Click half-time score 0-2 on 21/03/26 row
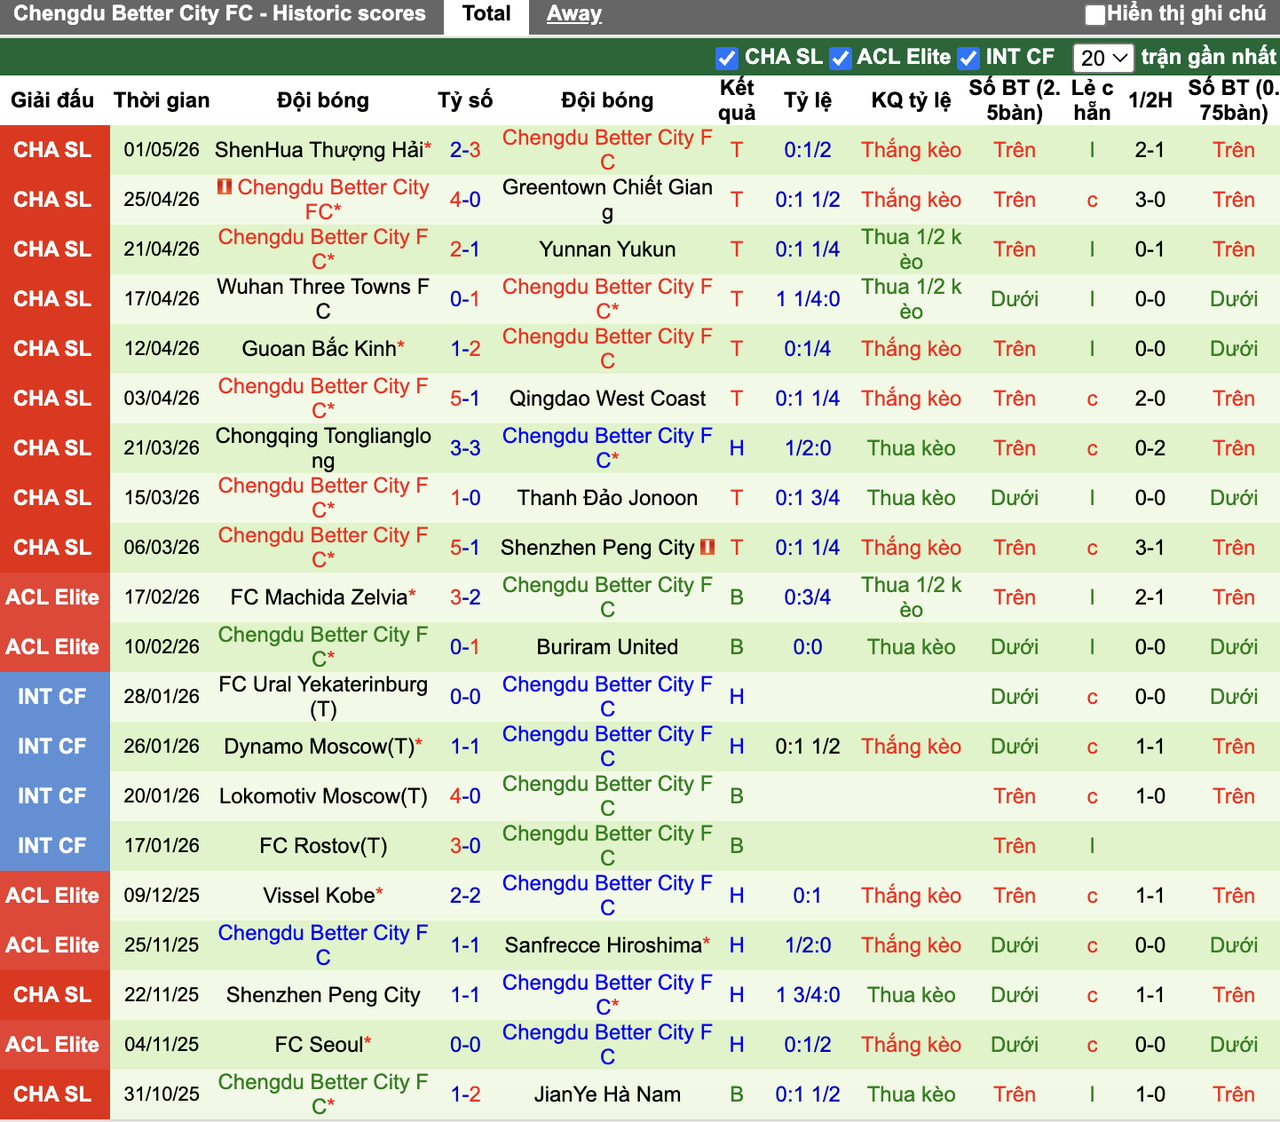This screenshot has height=1122, width=1280. pyautogui.click(x=1150, y=448)
